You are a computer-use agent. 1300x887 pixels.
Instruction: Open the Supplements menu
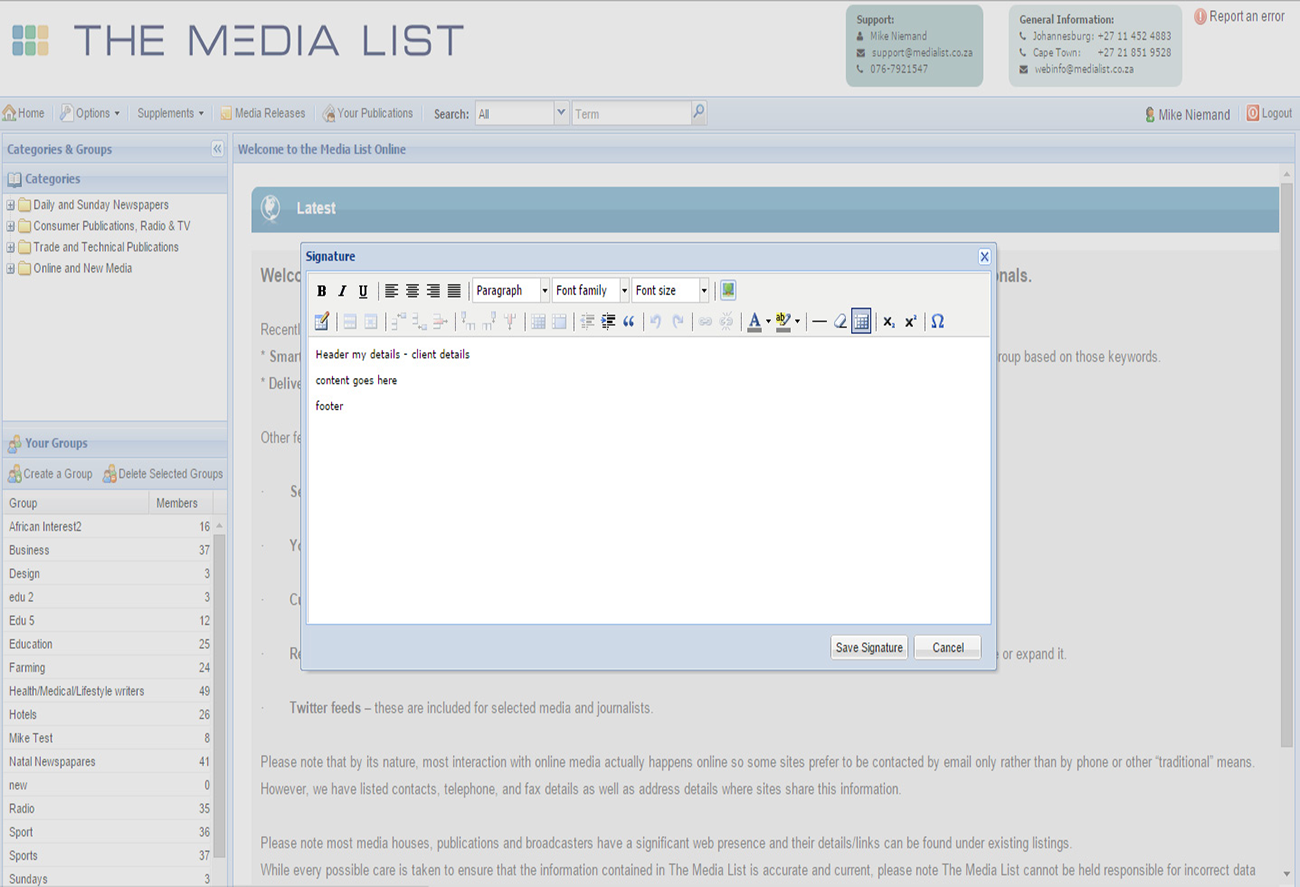click(169, 112)
